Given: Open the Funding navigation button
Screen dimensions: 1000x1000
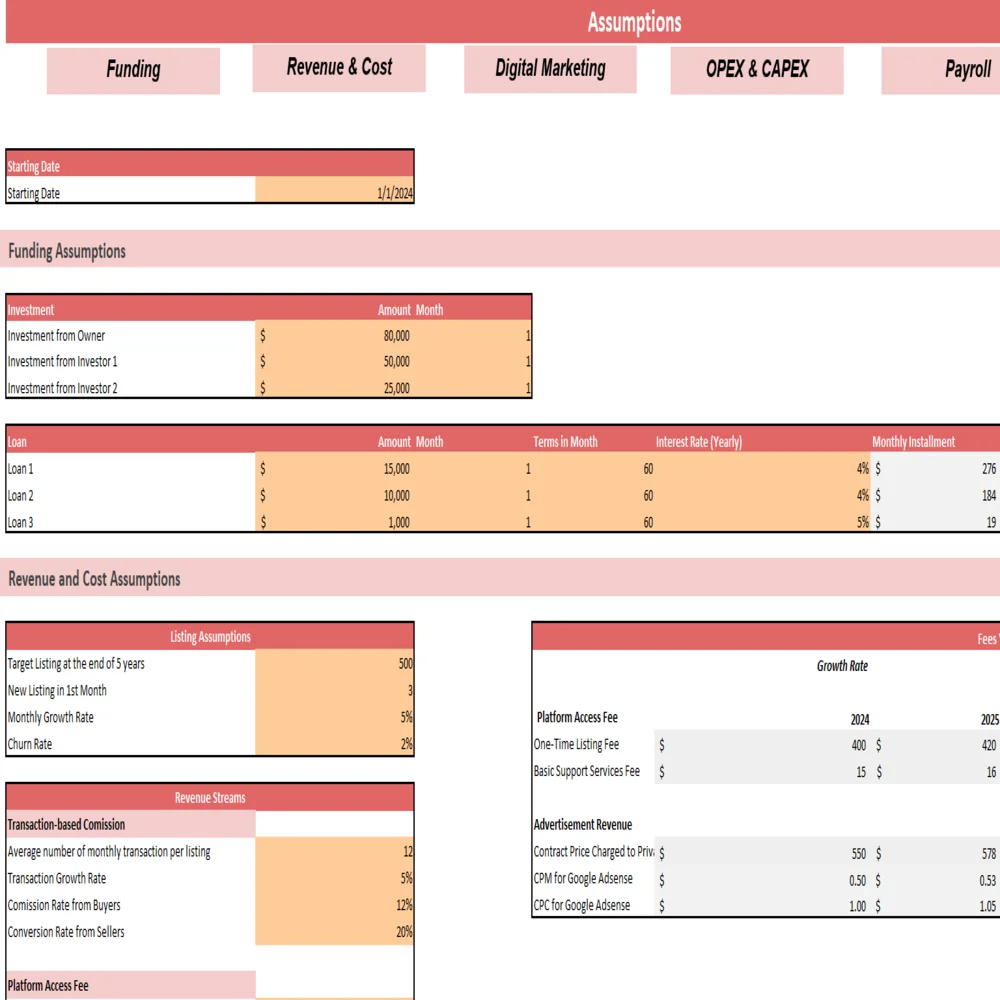Looking at the screenshot, I should click(x=133, y=70).
